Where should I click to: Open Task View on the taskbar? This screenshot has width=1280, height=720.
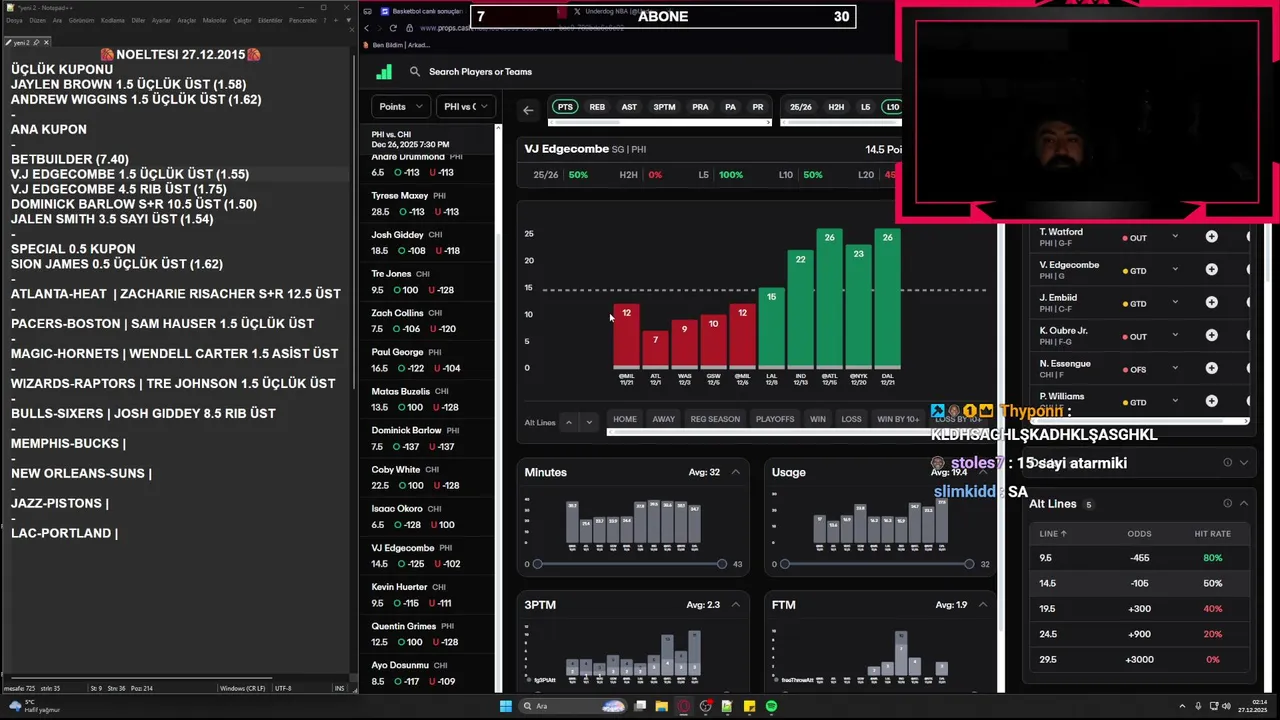[x=640, y=706]
